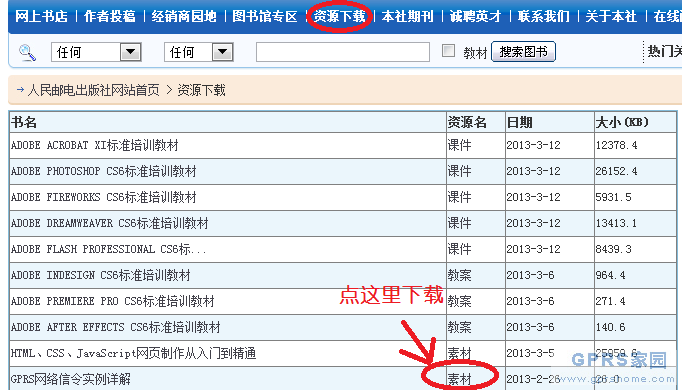Click the 资源名 column header
The height and width of the screenshot is (390, 682).
[467, 122]
